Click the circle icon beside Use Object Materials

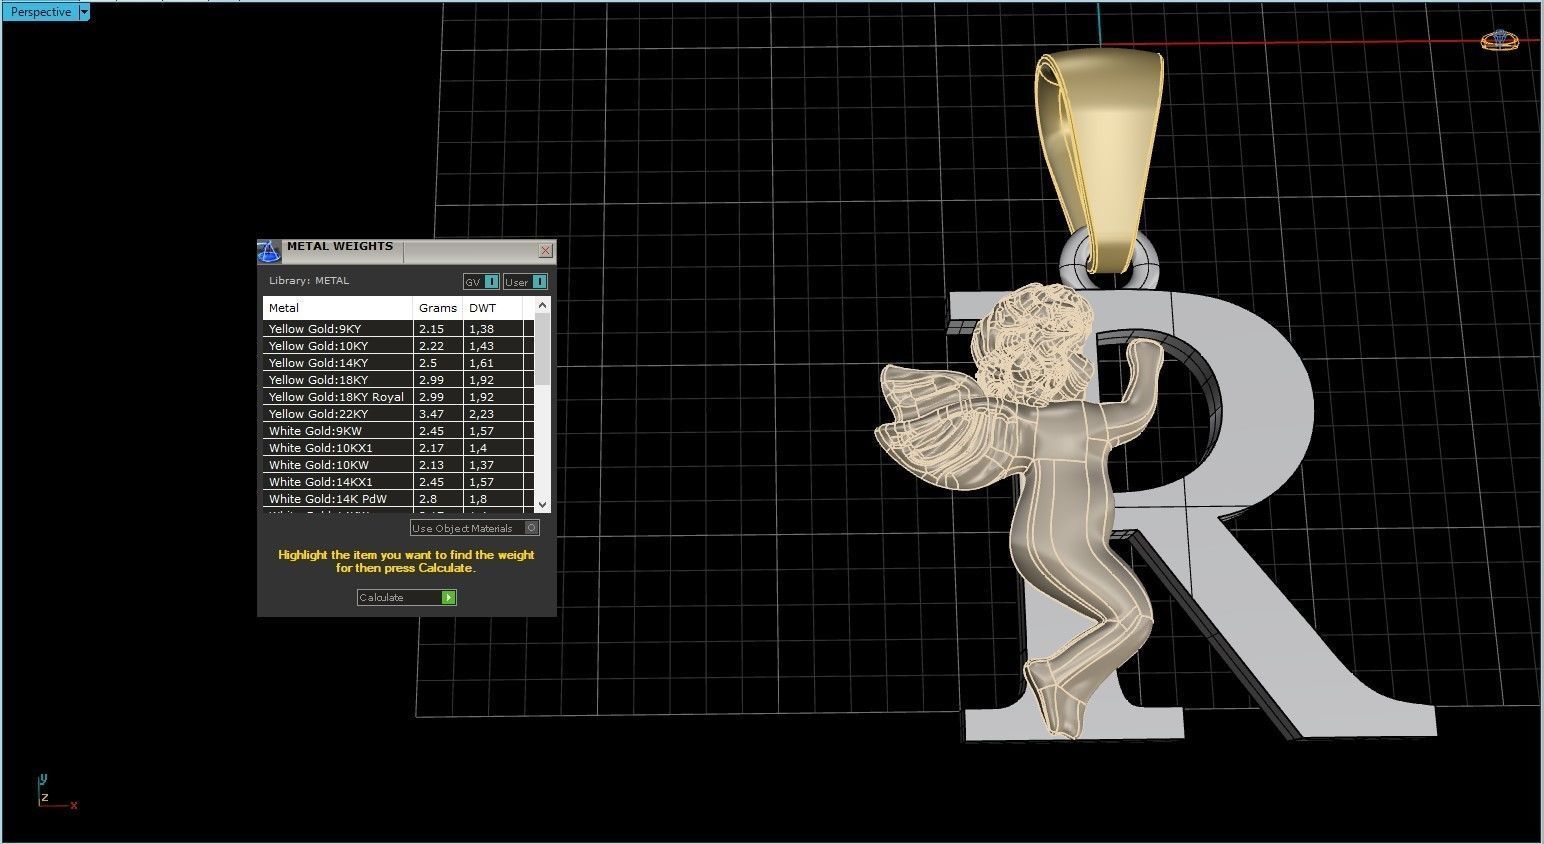533,528
